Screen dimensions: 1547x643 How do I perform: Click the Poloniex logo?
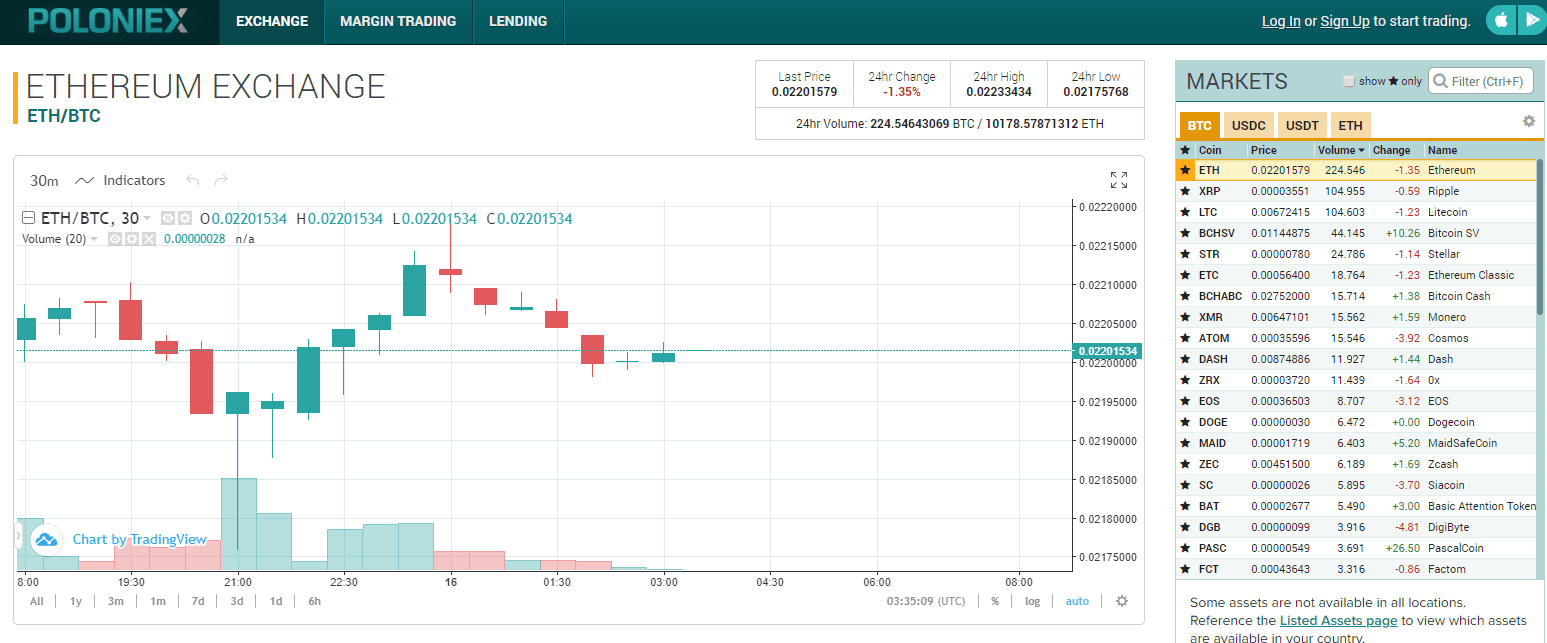coord(108,21)
